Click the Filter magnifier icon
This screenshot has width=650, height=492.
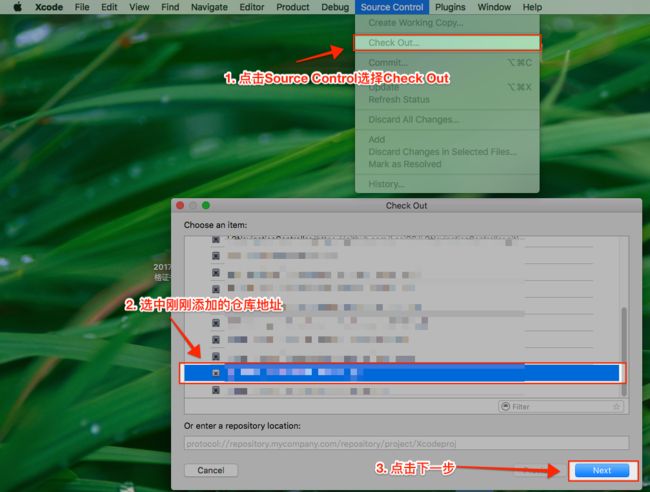(x=505, y=406)
